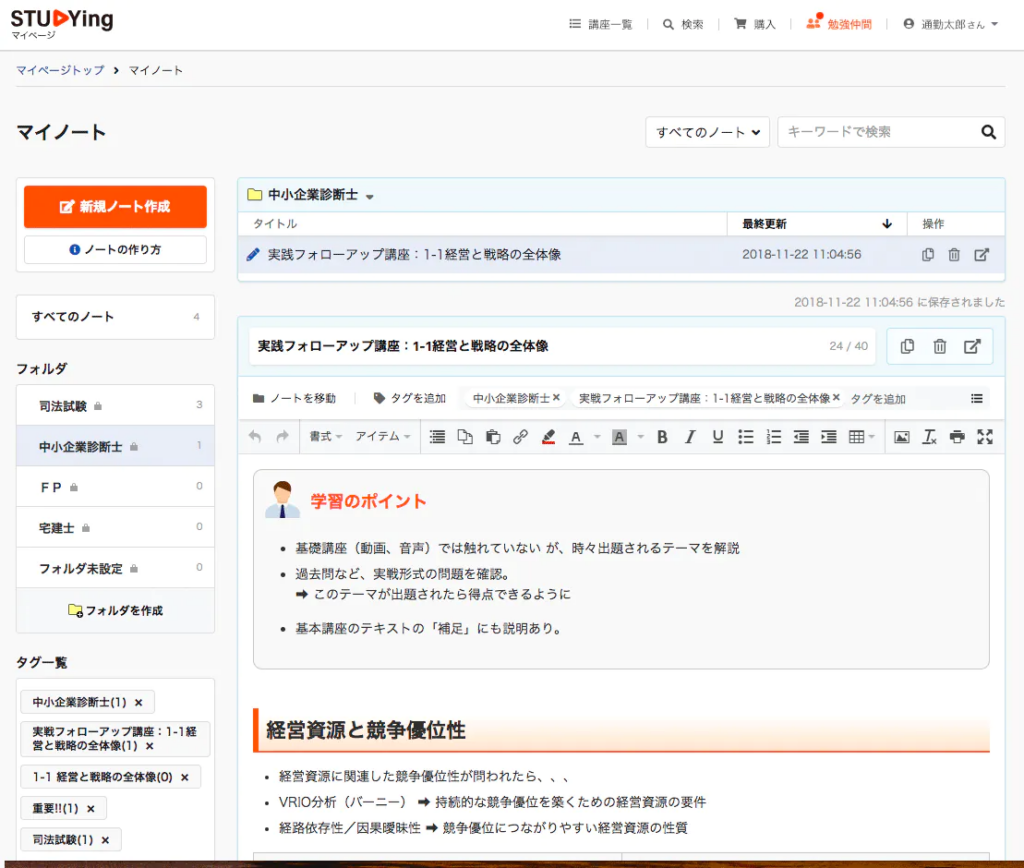
Task: Toggle bold formatting in editor toolbar
Action: coord(662,437)
